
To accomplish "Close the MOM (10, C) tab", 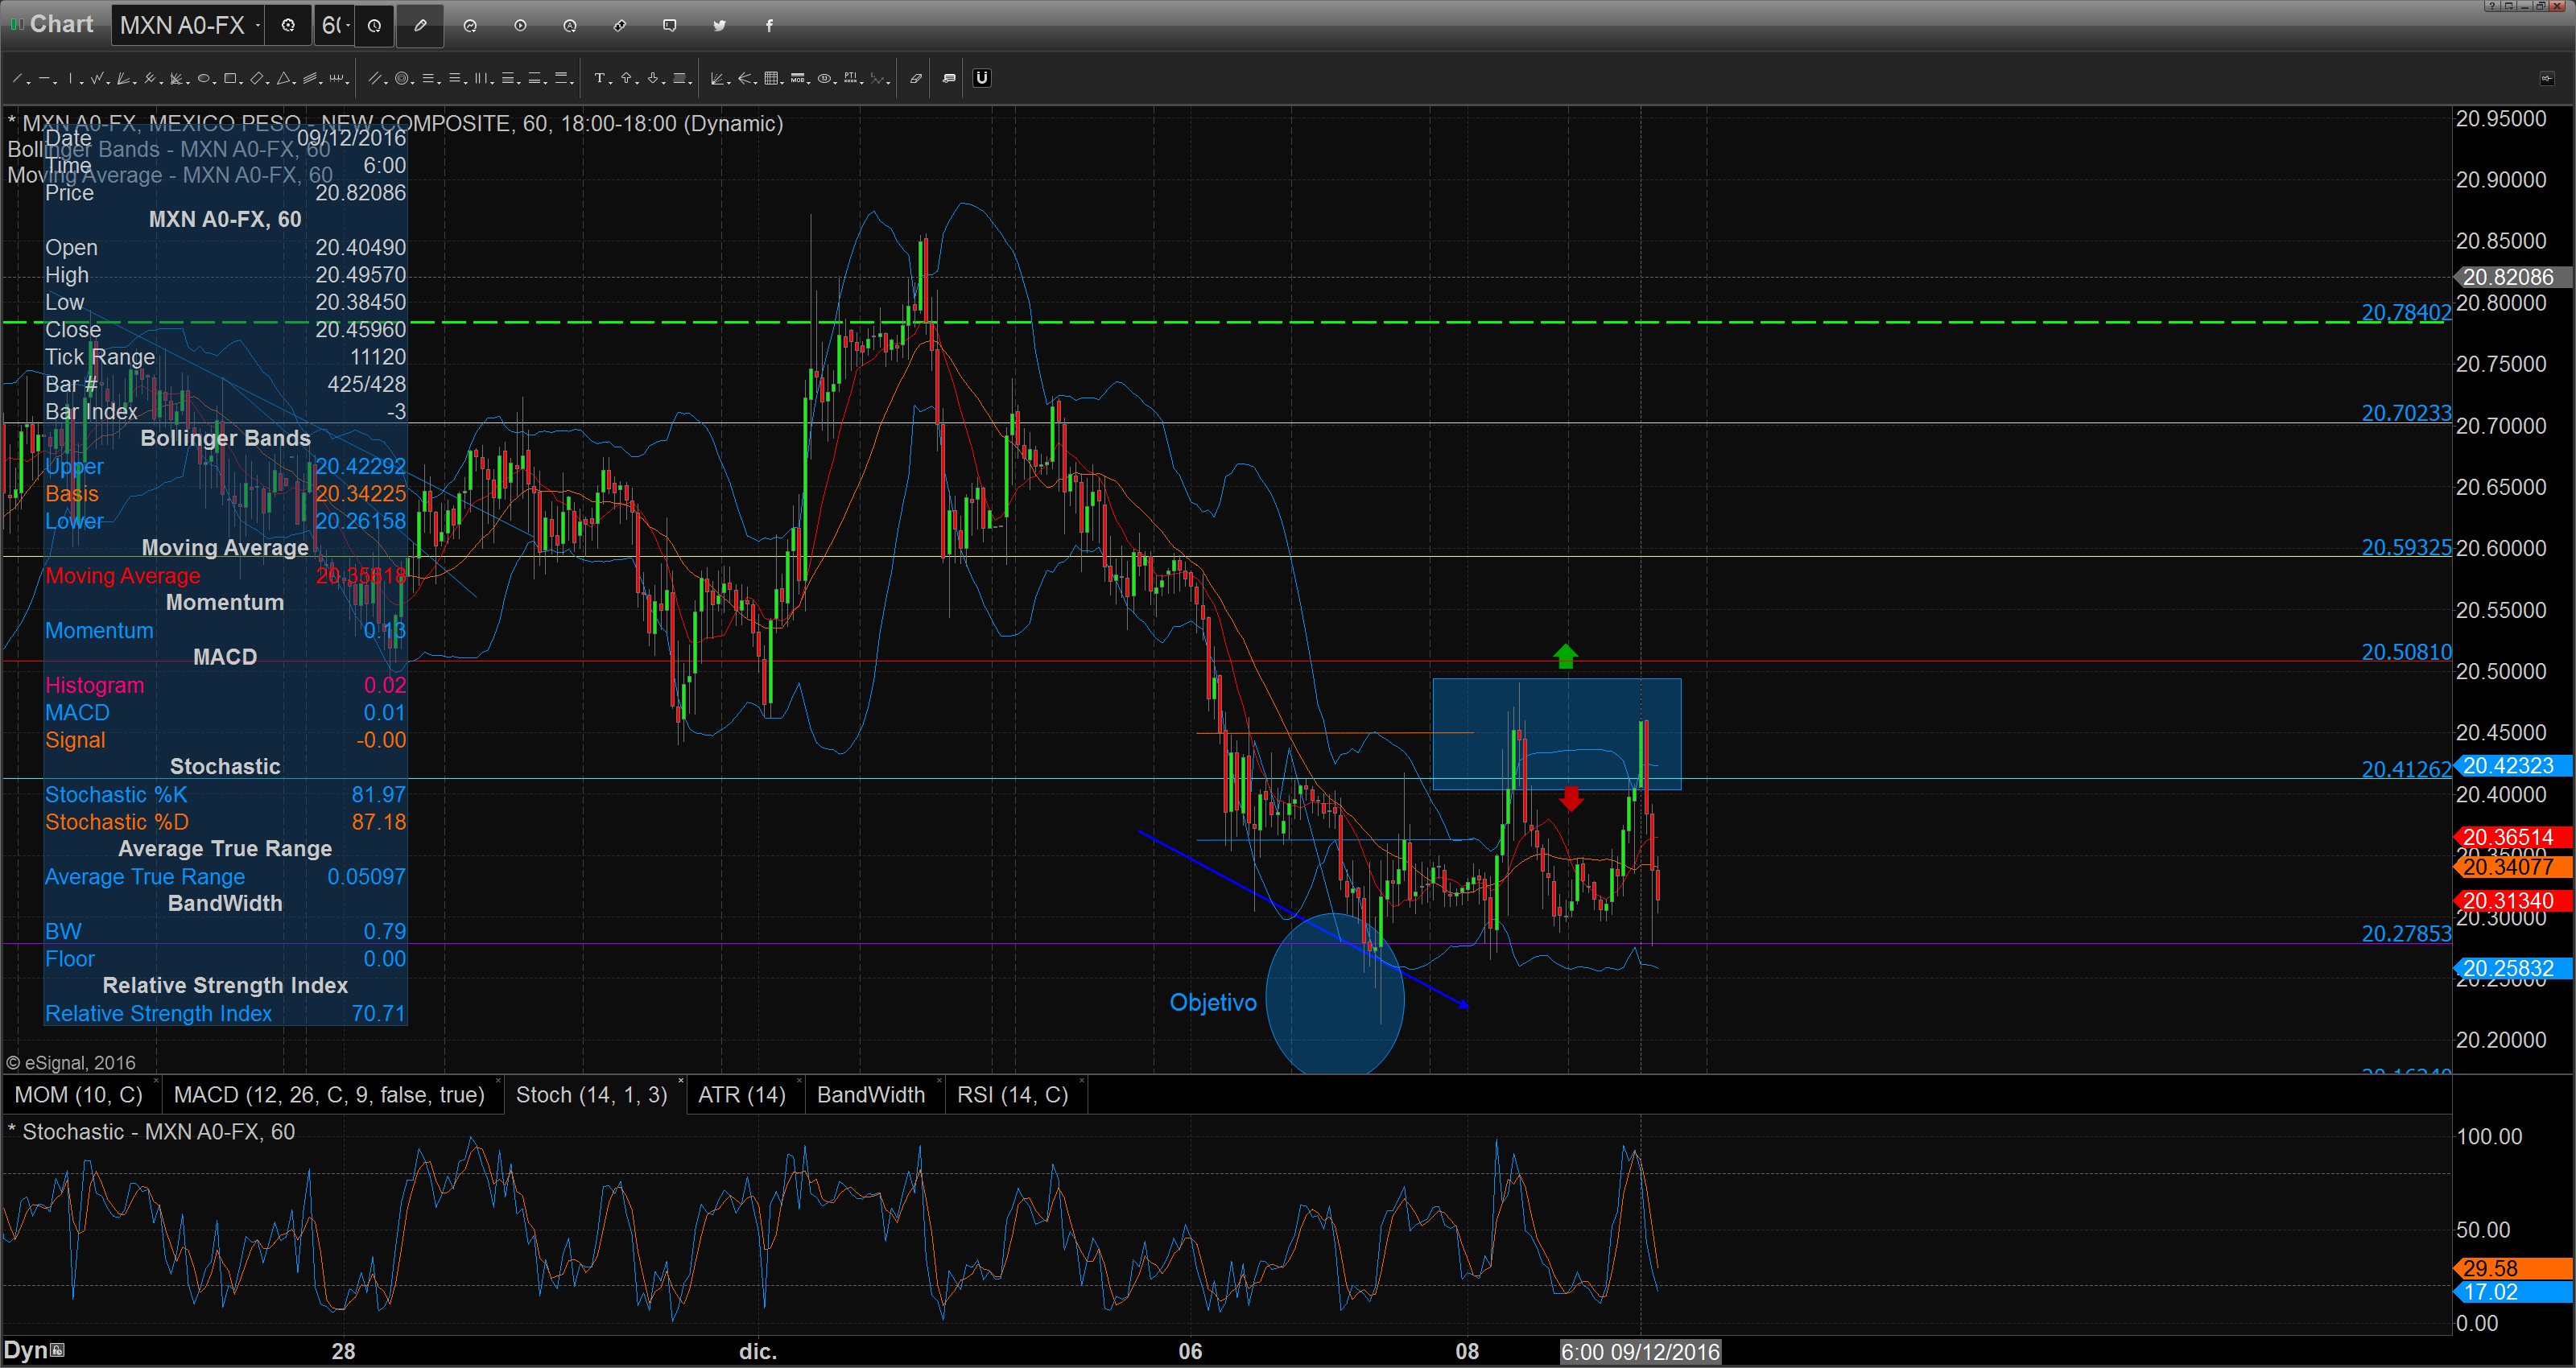I will pos(156,1081).
